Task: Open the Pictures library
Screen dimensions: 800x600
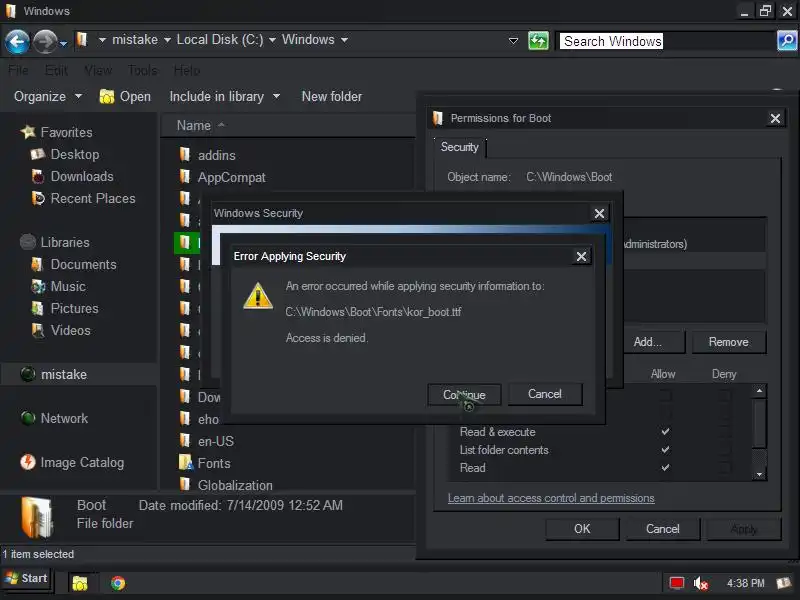Action: click(x=74, y=308)
